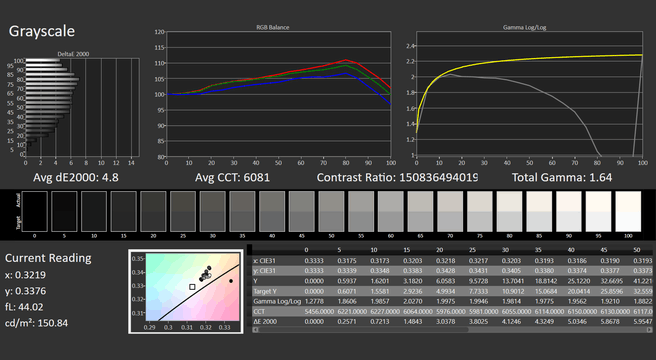Click the DeltaE 2000 bar chart

(x=82, y=108)
